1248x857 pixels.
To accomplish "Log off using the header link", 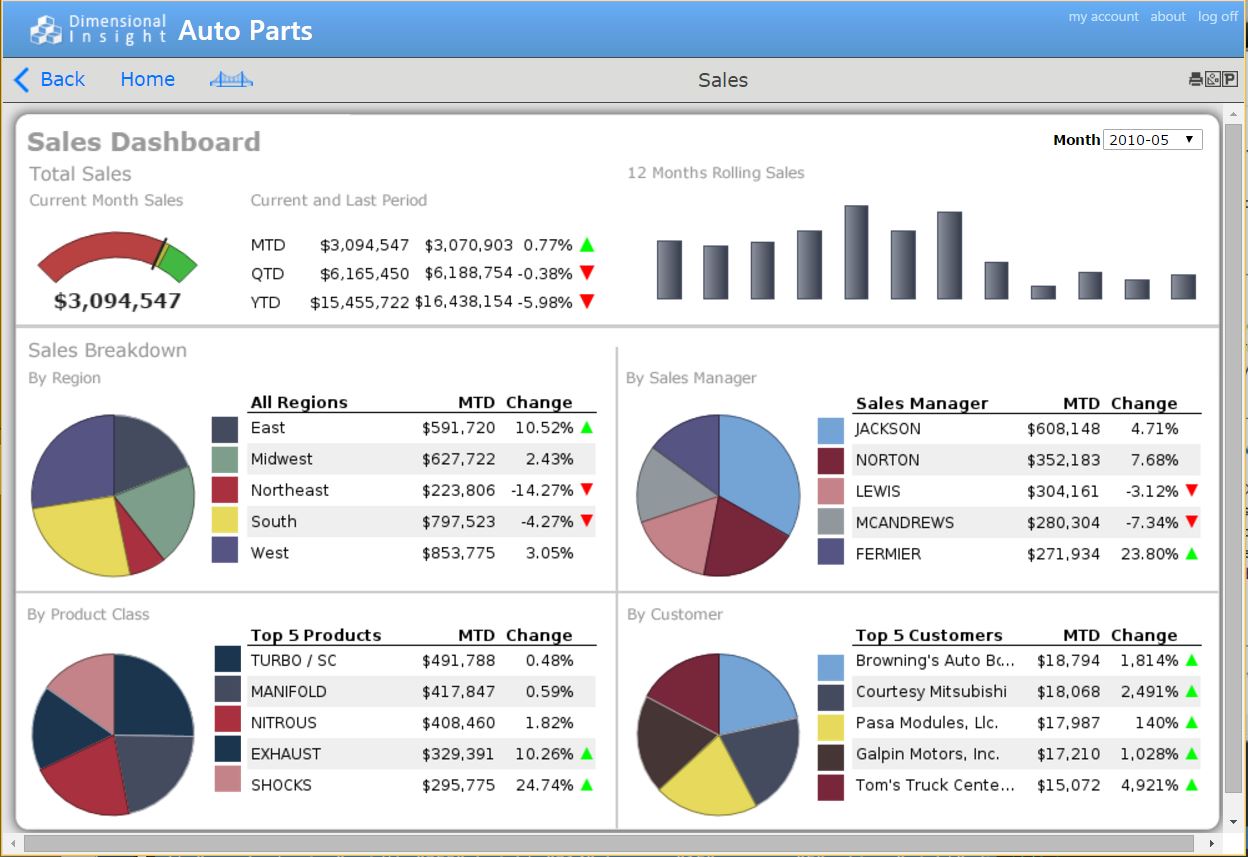I will pyautogui.click(x=1217, y=17).
